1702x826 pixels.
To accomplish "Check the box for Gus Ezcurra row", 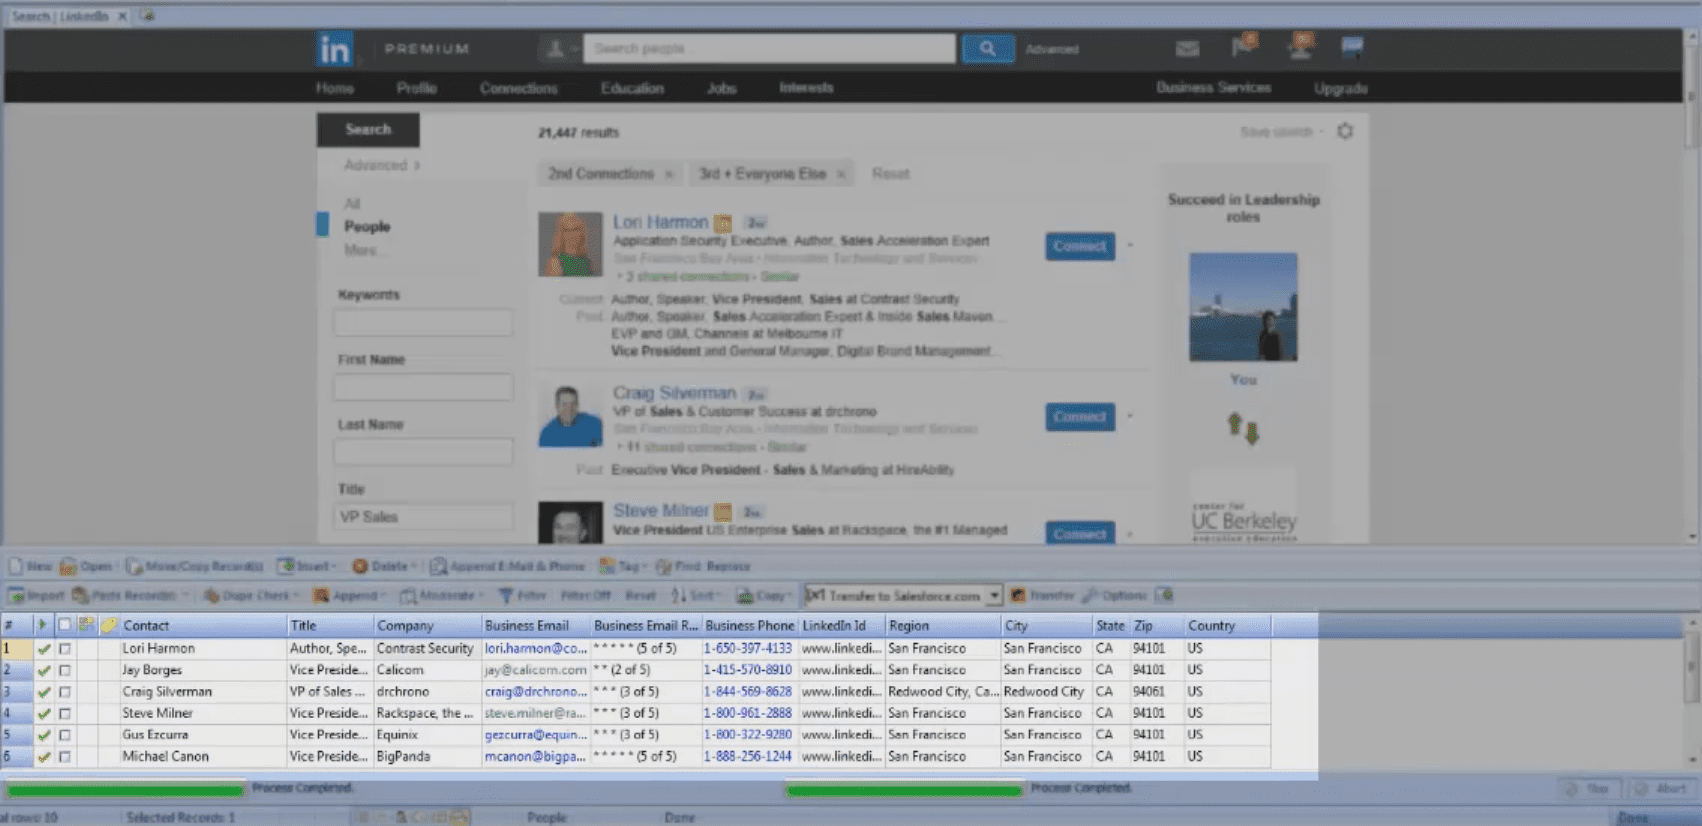I will pyautogui.click(x=65, y=735).
